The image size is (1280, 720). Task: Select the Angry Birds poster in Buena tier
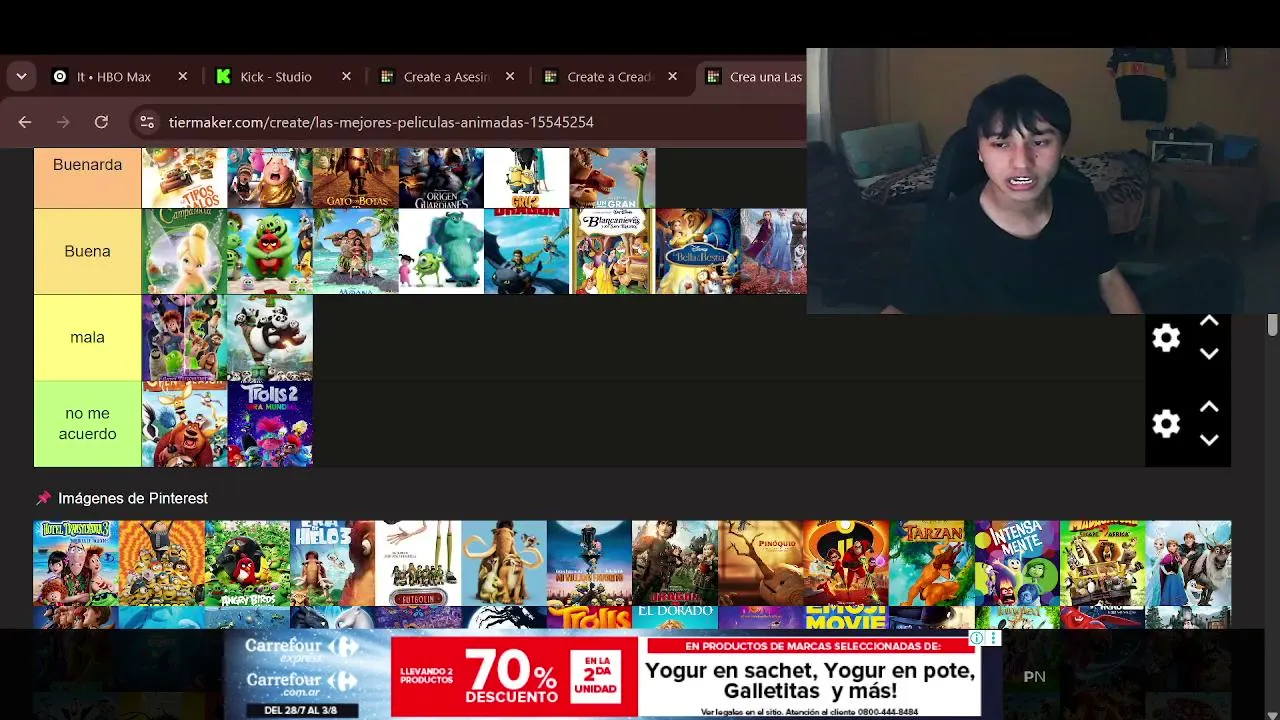click(270, 251)
